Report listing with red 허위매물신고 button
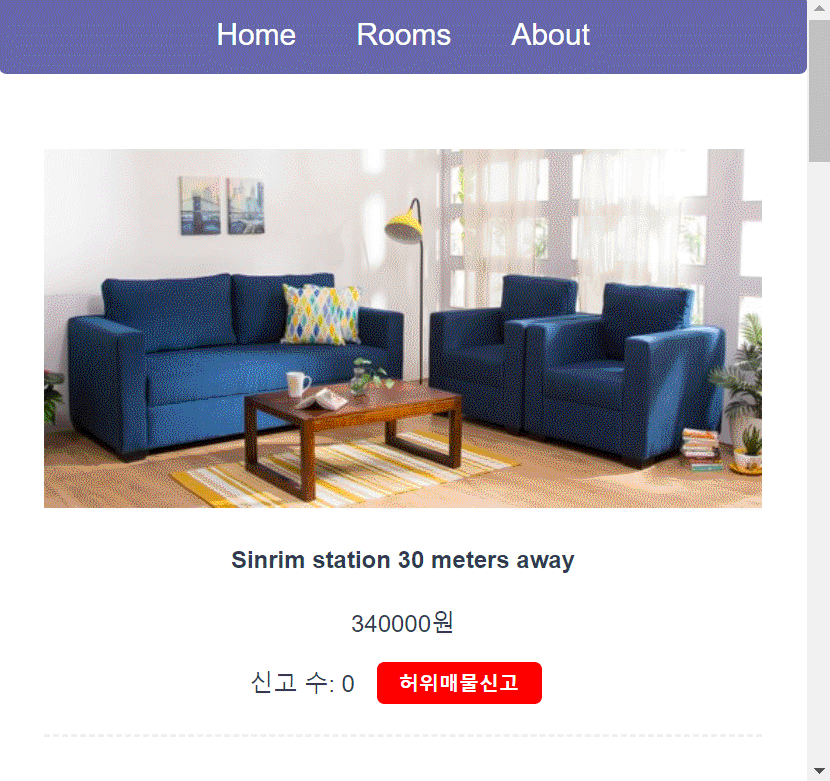This screenshot has width=830, height=781. (459, 683)
